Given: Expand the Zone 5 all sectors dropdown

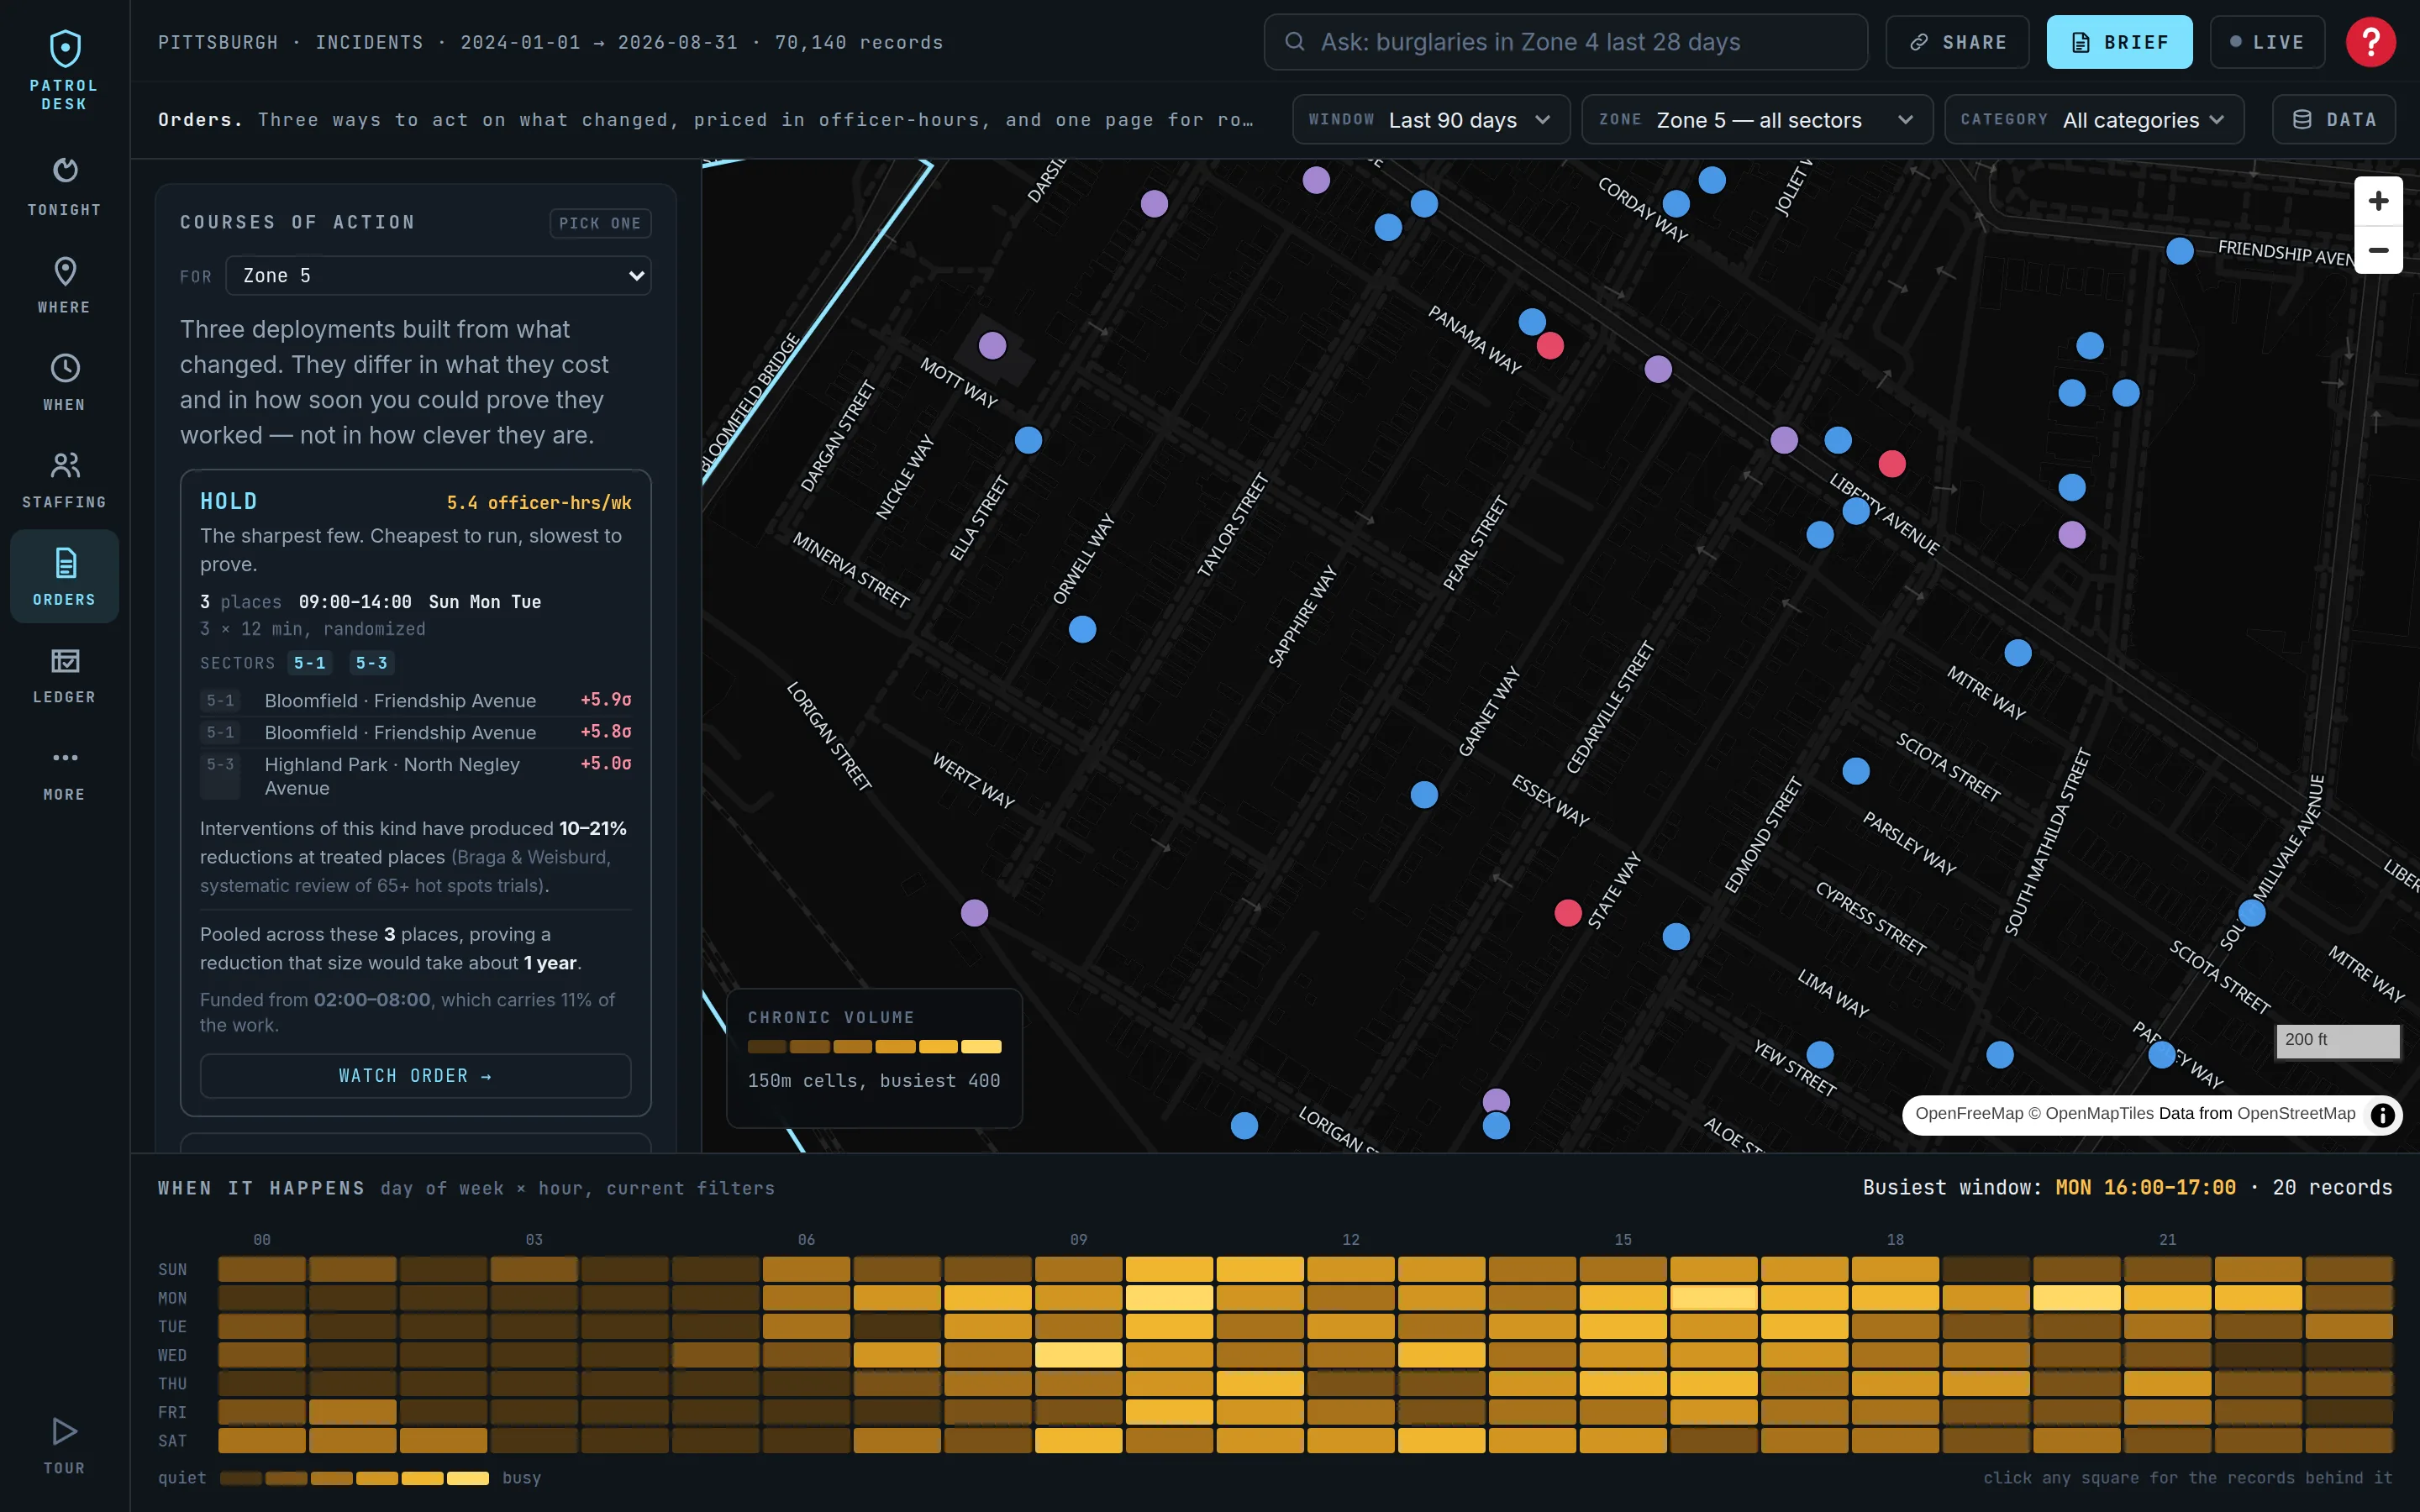Looking at the screenshot, I should pos(1756,120).
